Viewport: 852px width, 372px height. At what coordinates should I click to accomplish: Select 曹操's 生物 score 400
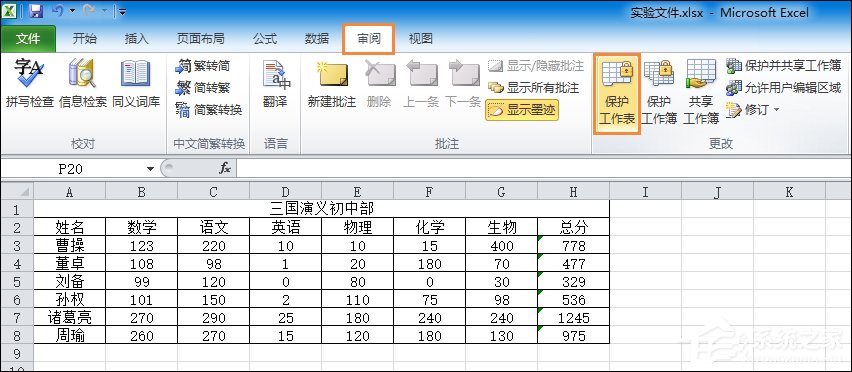point(502,245)
